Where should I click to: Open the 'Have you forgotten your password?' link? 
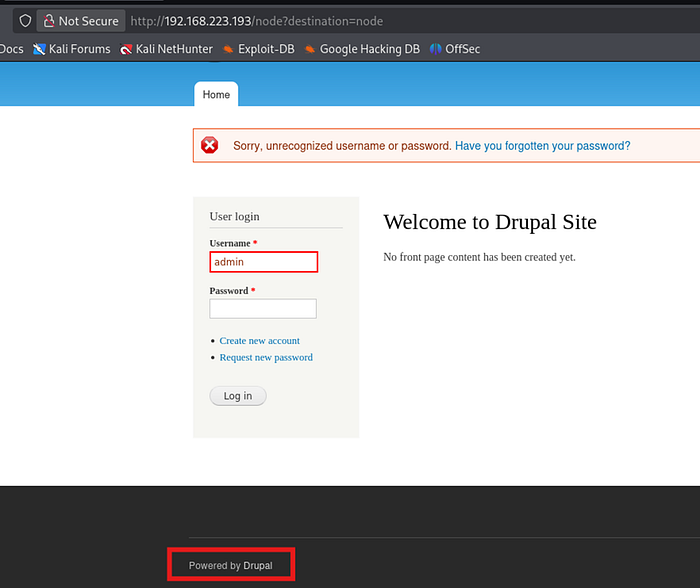pyautogui.click(x=542, y=146)
